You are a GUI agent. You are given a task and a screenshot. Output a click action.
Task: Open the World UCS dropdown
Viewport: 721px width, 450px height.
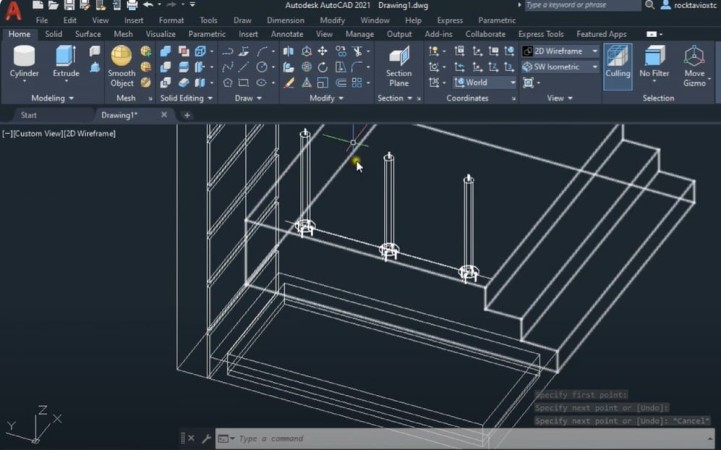(x=485, y=83)
